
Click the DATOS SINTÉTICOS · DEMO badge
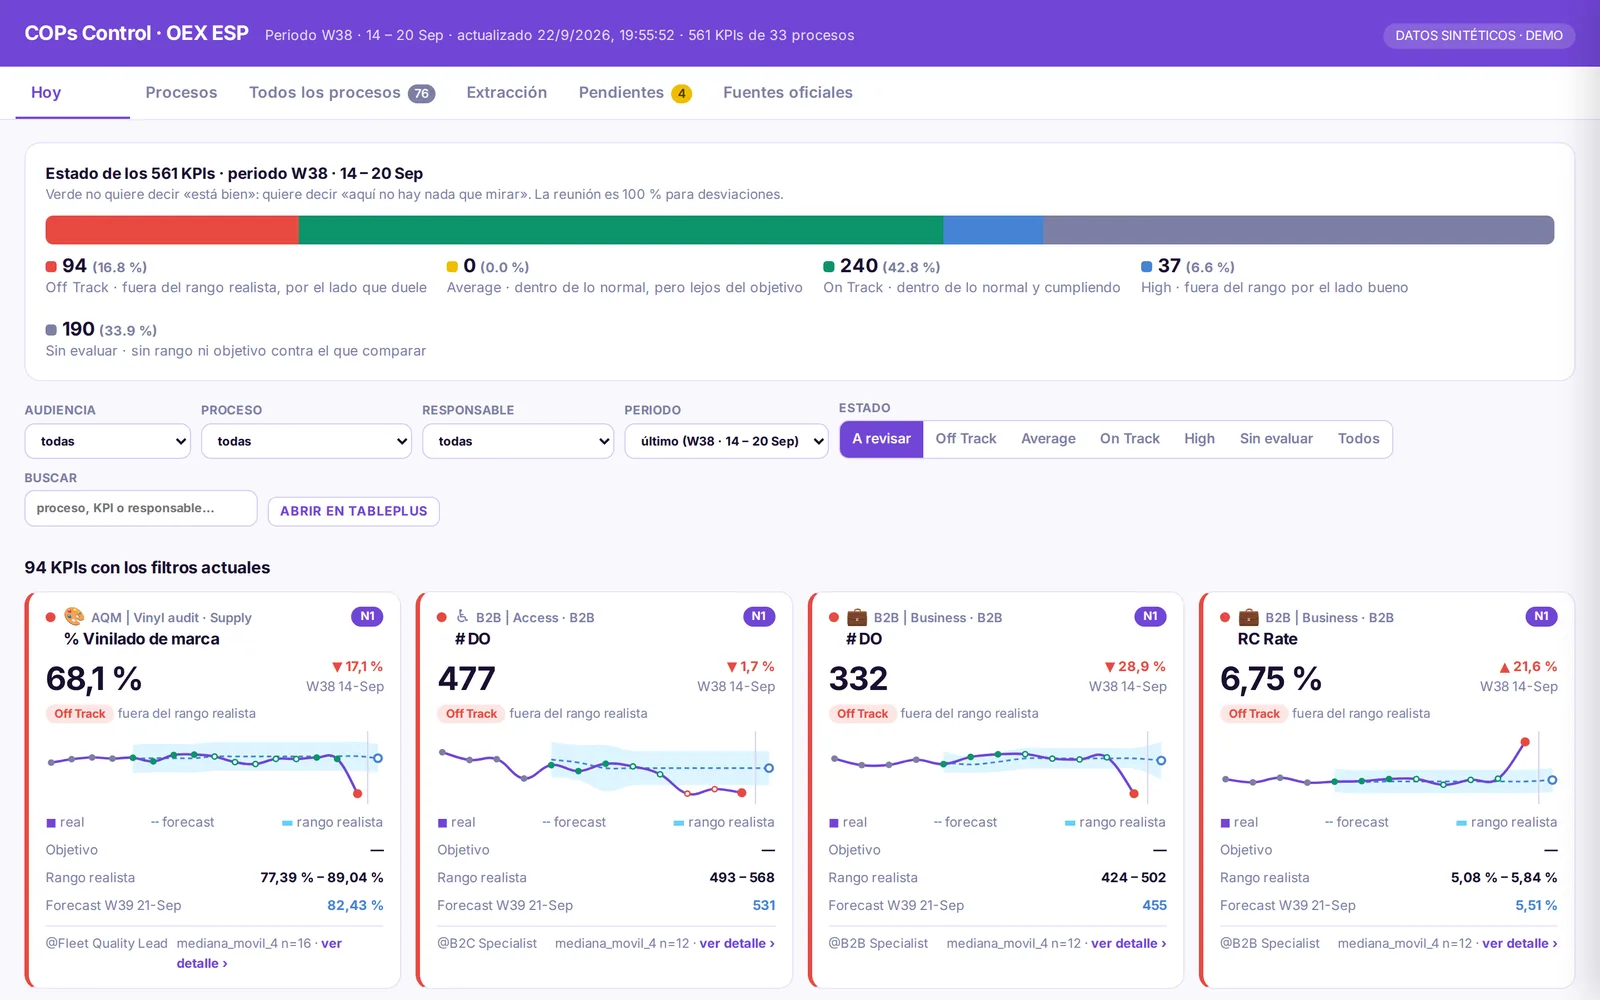point(1479,35)
